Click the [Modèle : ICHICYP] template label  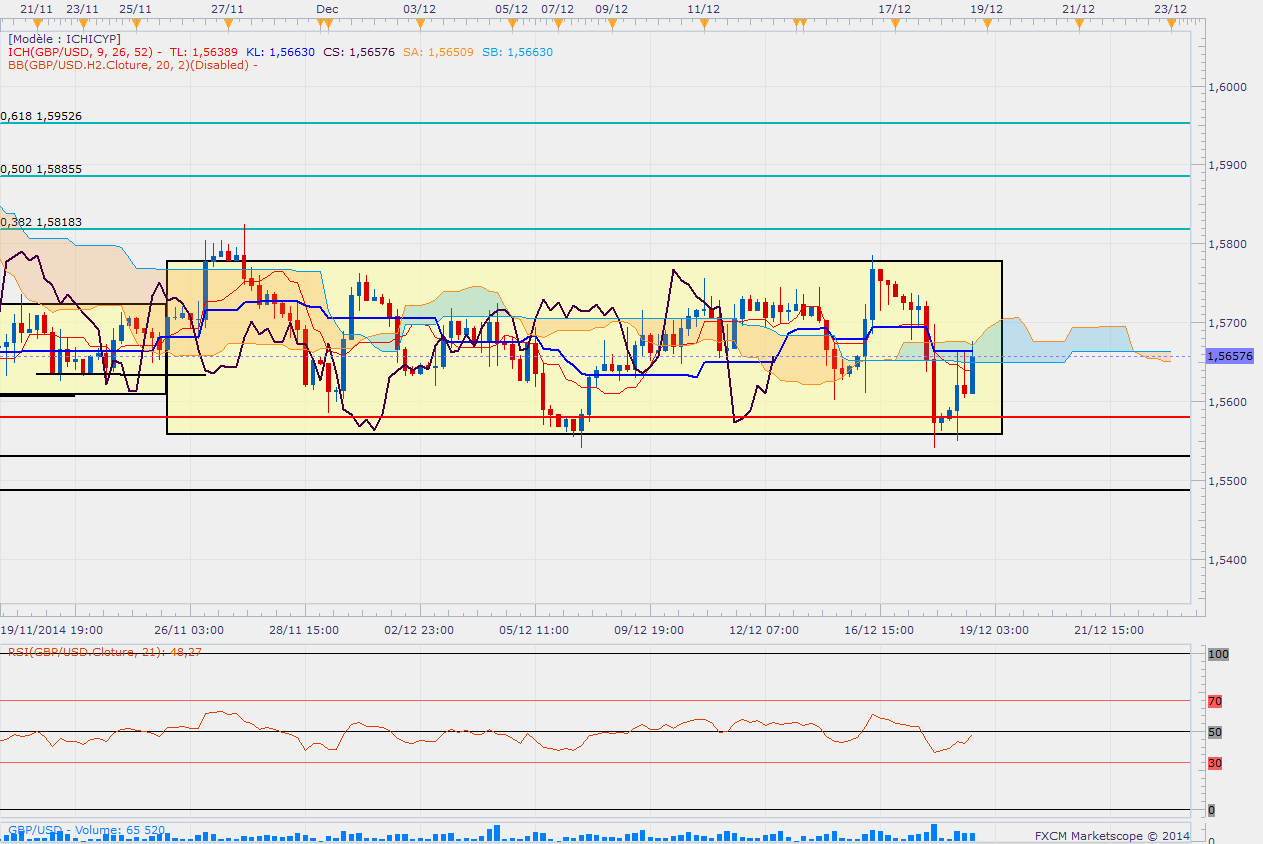point(64,38)
